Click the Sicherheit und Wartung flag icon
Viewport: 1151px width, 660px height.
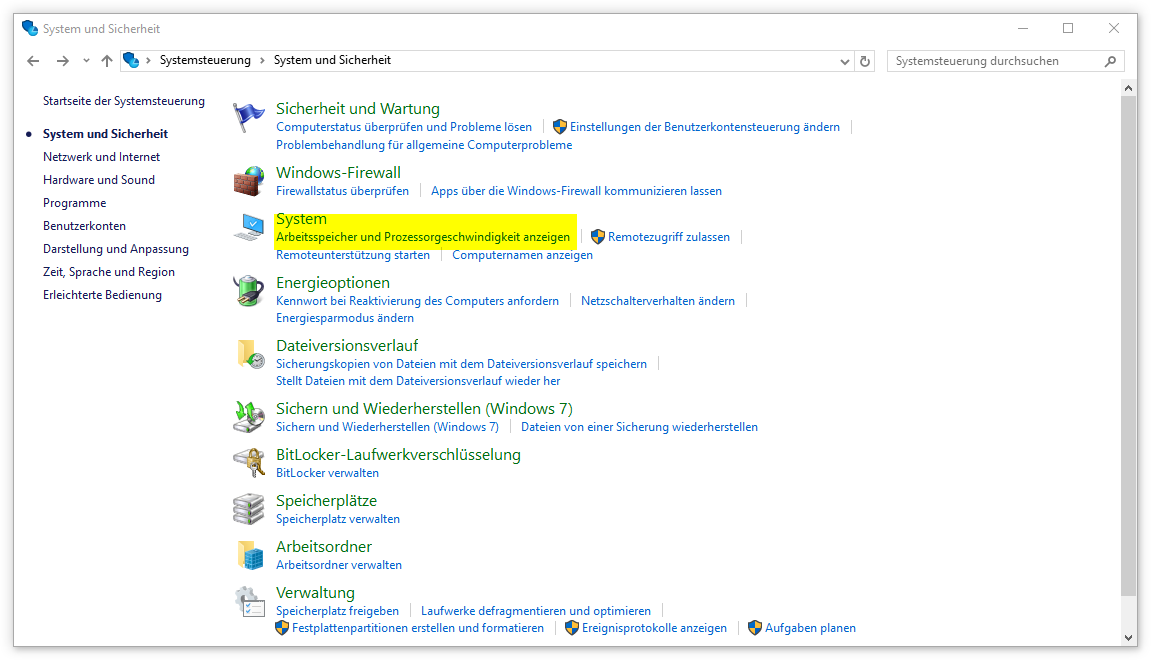249,117
